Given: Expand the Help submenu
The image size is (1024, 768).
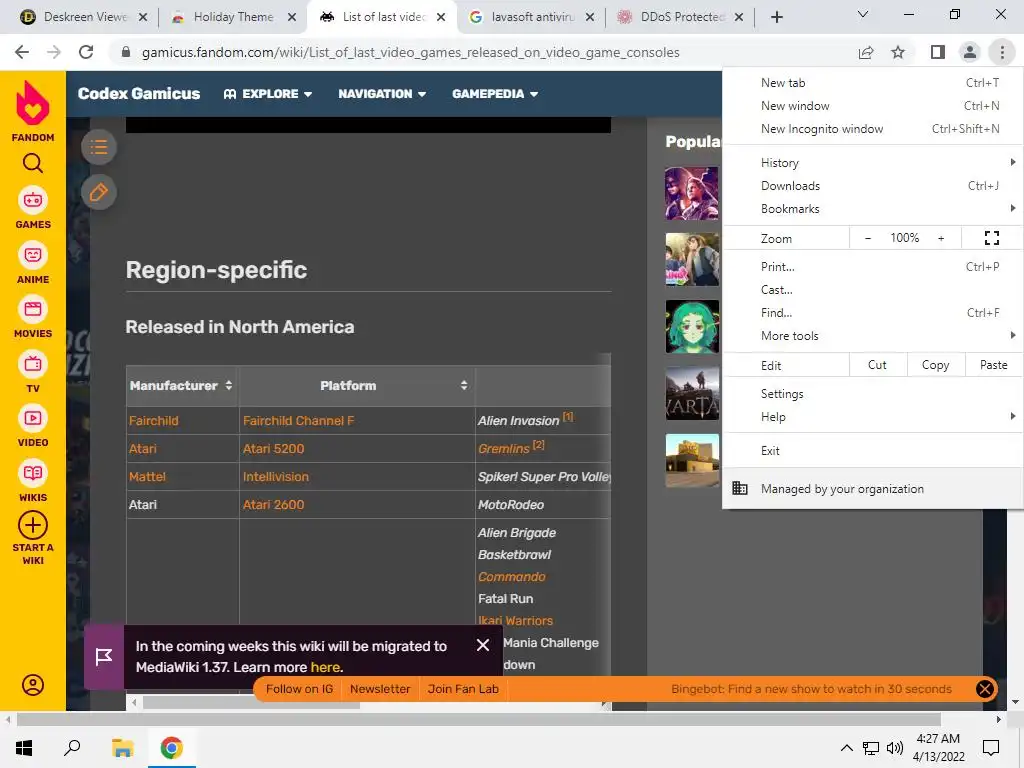Looking at the screenshot, I should pos(872,417).
